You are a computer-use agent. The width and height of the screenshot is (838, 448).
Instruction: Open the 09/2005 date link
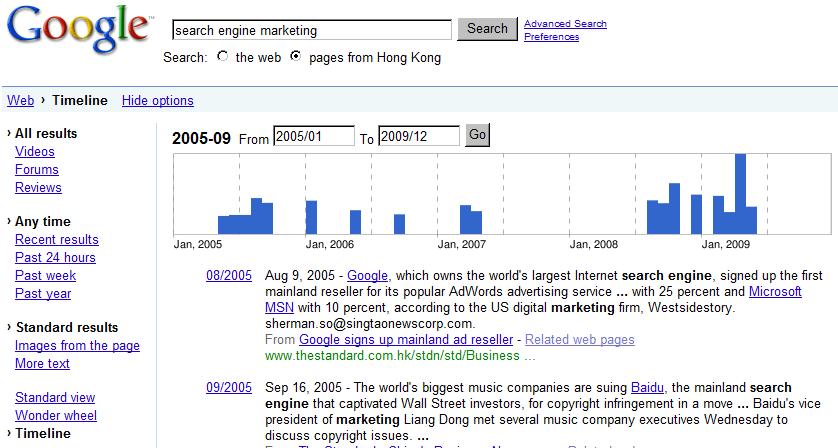tap(229, 388)
